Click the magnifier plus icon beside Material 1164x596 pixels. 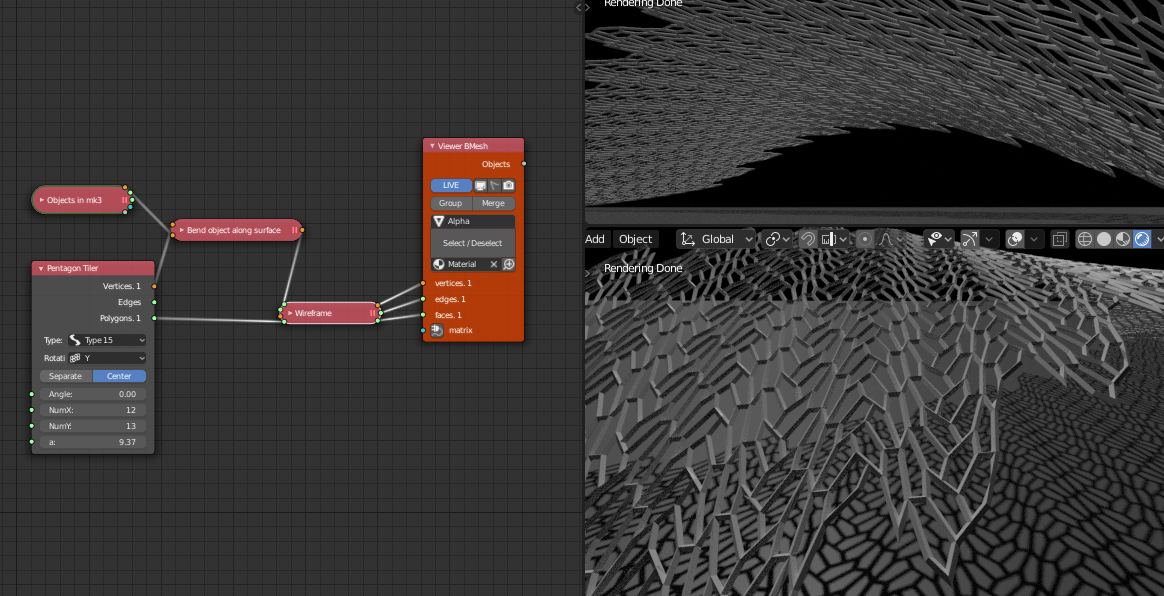coord(509,264)
